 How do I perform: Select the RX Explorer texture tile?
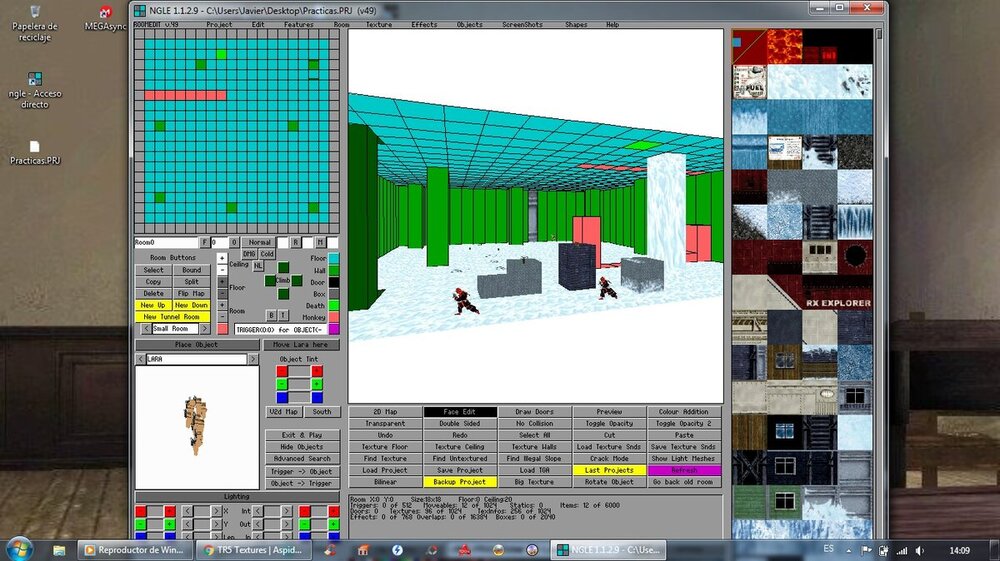tap(838, 302)
